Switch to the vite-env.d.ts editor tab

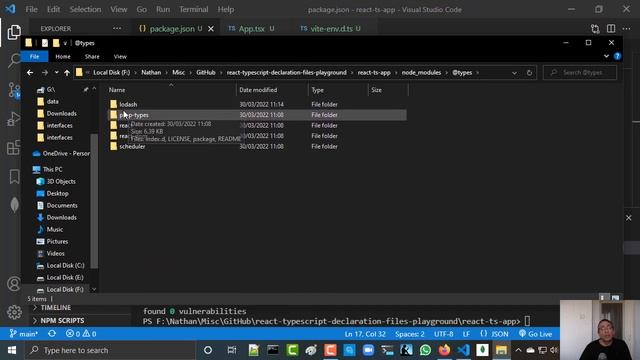point(331,29)
